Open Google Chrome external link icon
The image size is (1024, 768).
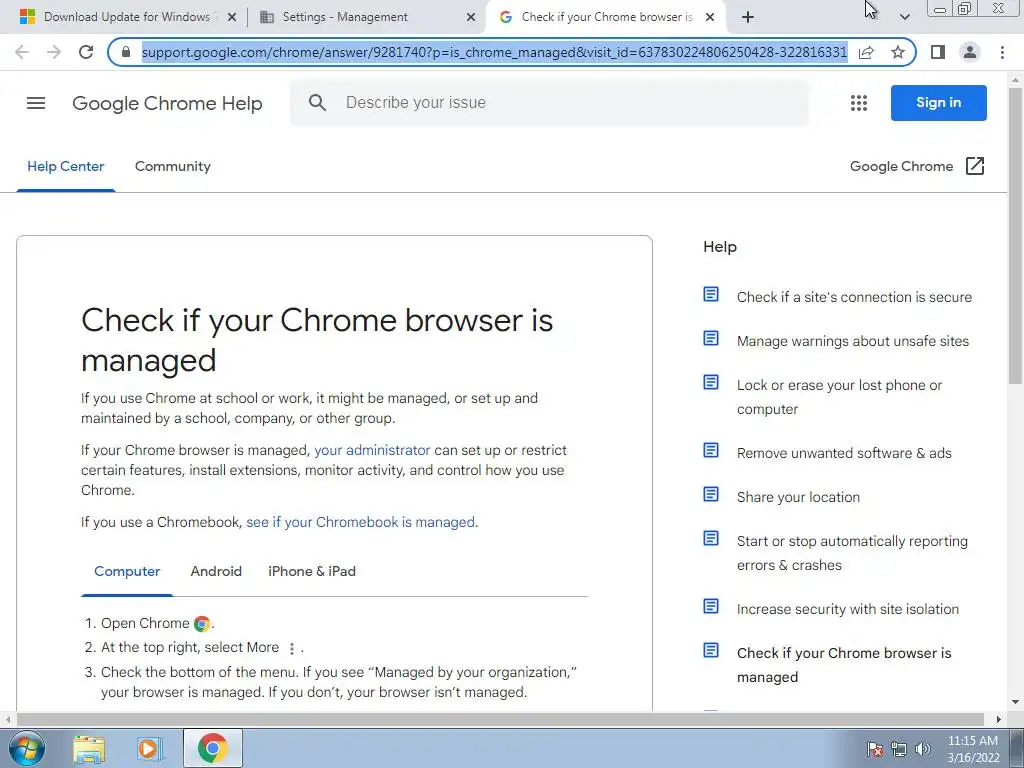click(975, 166)
